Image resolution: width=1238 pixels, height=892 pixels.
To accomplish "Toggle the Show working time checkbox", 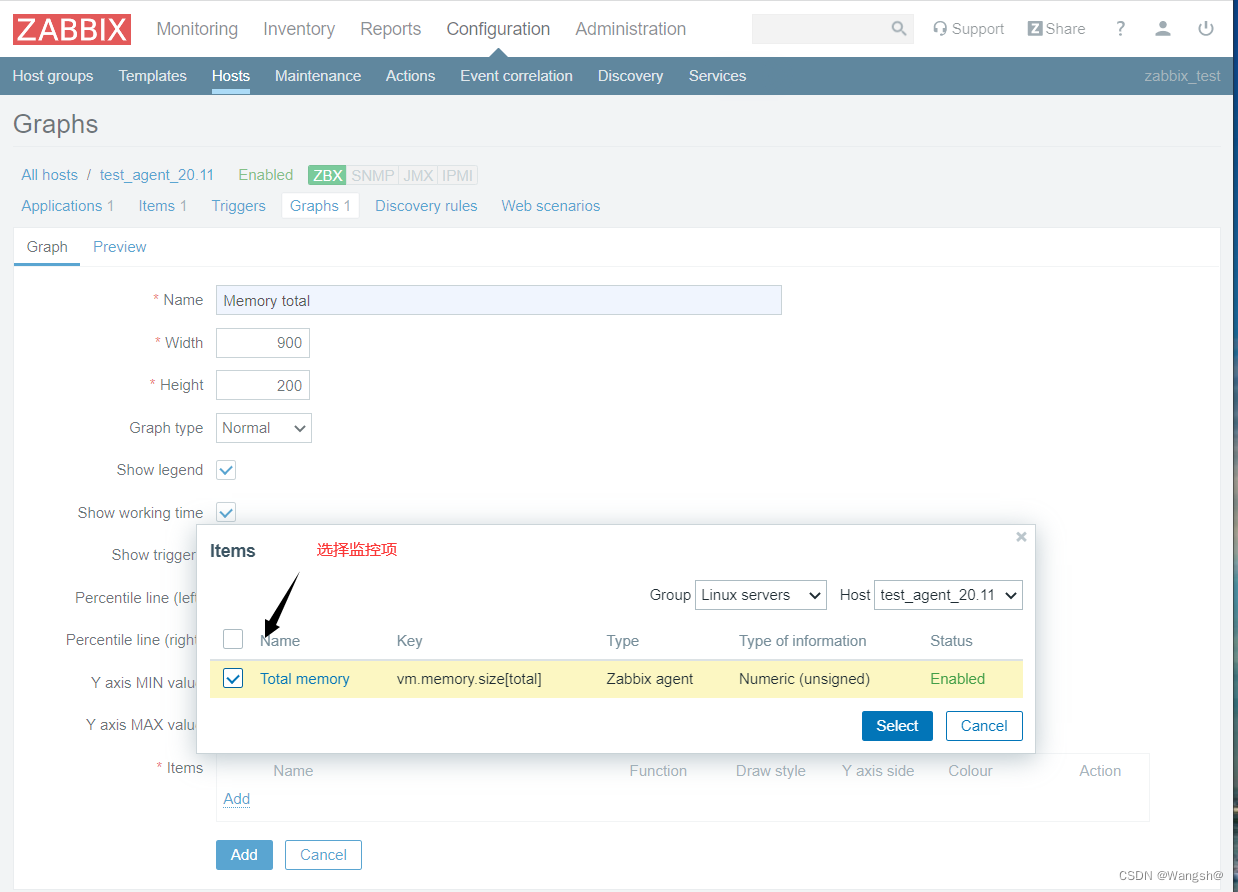I will (226, 513).
